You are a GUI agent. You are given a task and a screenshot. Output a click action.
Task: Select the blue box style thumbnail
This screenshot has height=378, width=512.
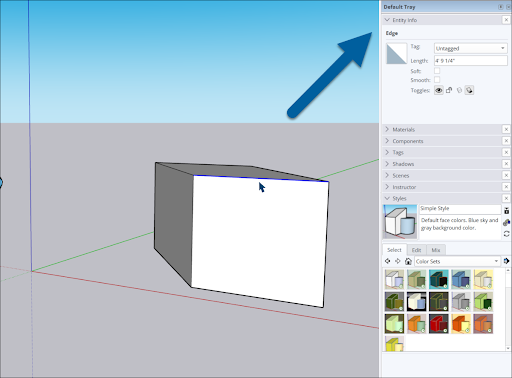click(461, 279)
